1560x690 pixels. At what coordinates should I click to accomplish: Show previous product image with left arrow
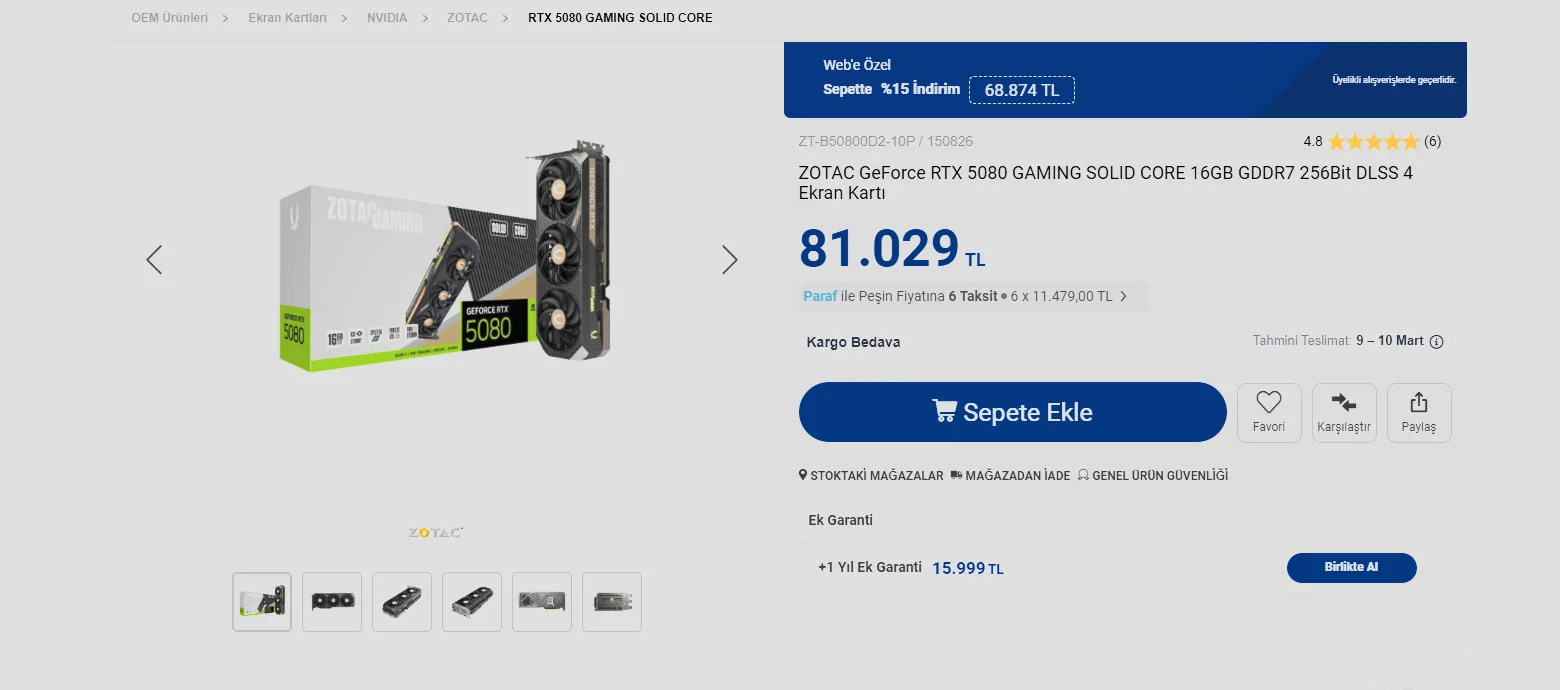(x=154, y=260)
